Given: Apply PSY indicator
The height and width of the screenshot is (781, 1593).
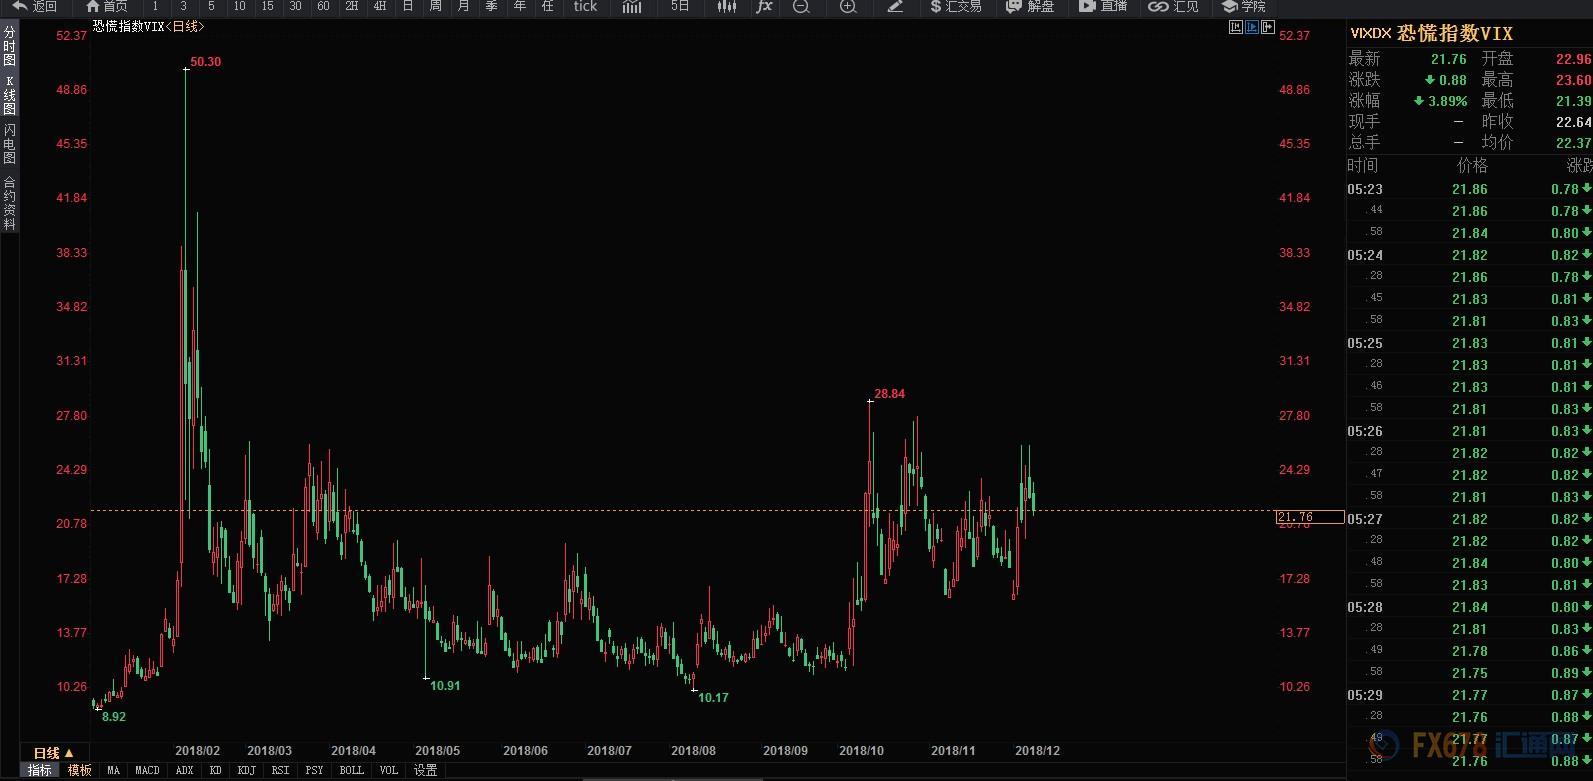Looking at the screenshot, I should click(x=314, y=770).
